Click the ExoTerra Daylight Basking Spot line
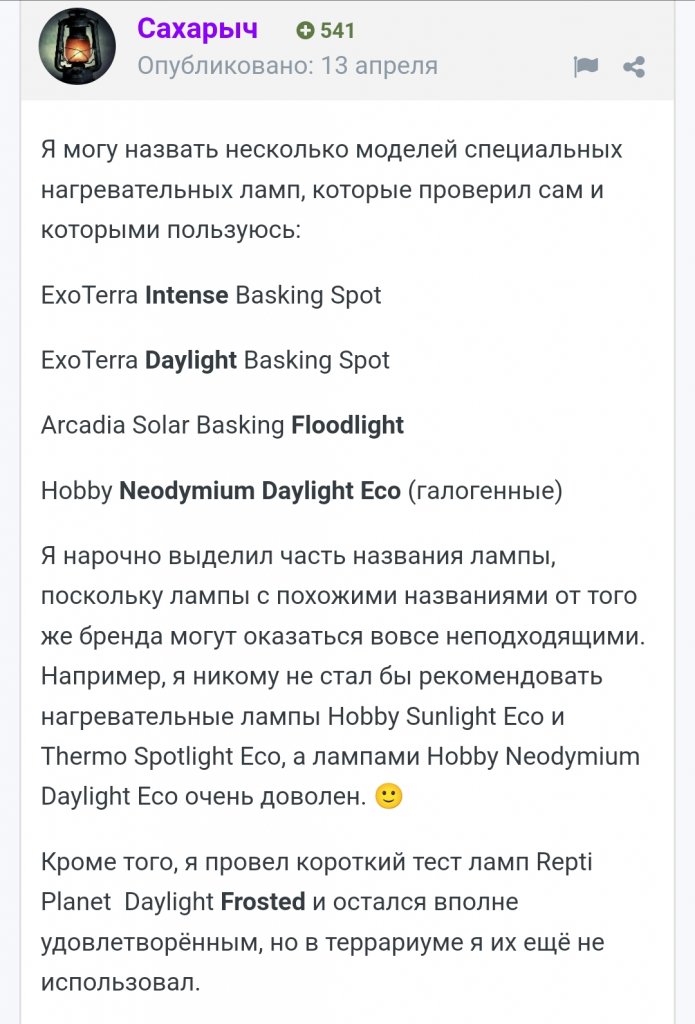Screen dimensions: 695x1024 pos(215,360)
